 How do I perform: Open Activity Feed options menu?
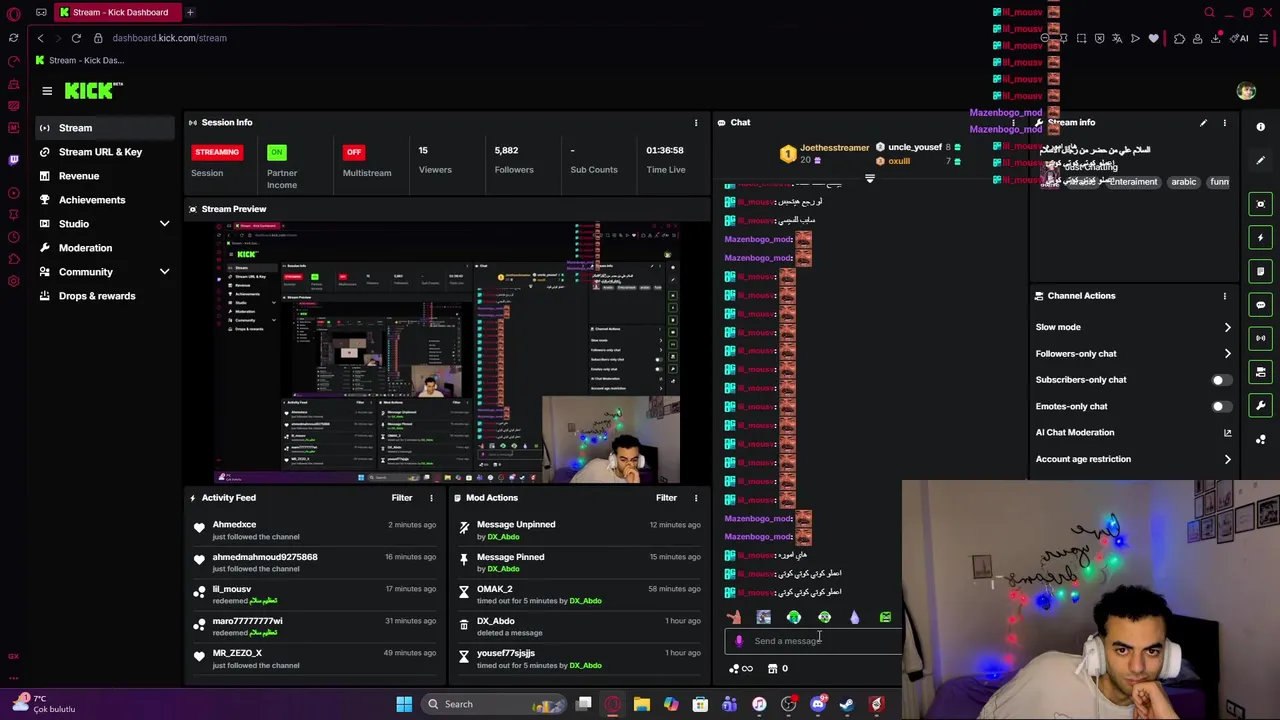pos(431,498)
